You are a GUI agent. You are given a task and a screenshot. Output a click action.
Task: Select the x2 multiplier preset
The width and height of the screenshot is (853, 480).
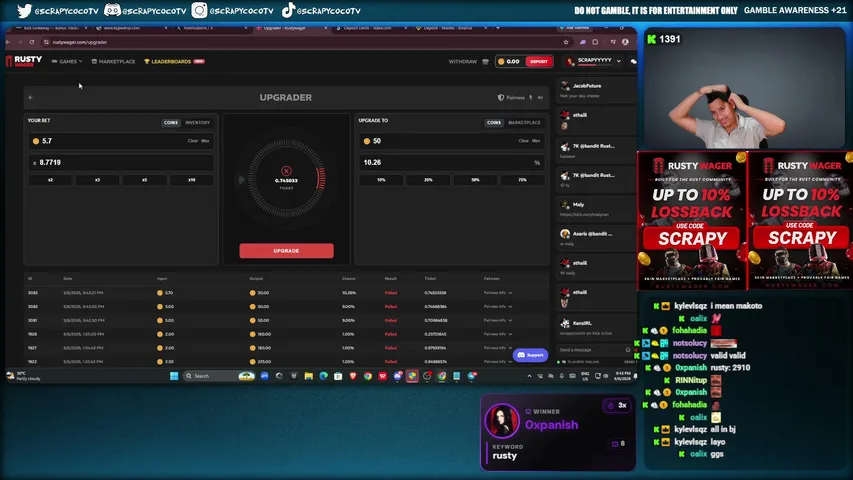tap(51, 180)
